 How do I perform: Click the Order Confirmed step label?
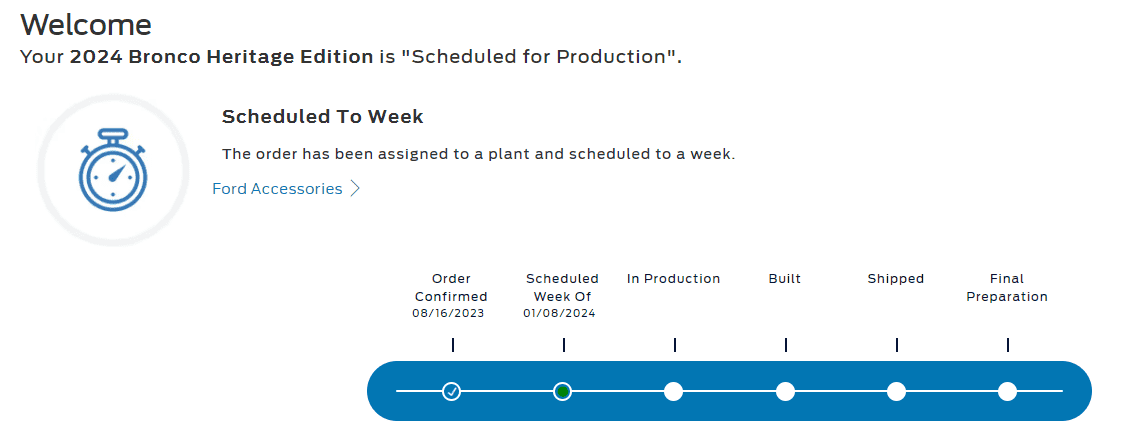(x=452, y=288)
